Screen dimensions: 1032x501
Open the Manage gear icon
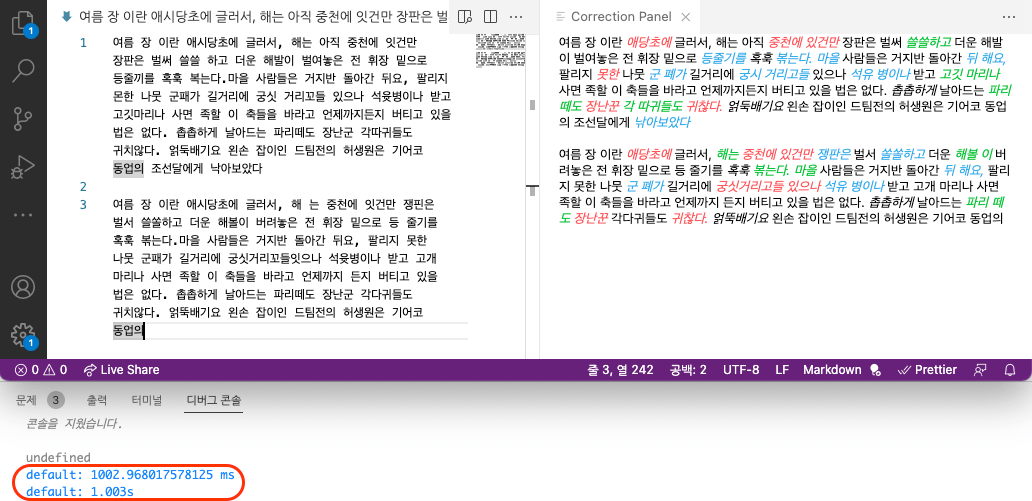pyautogui.click(x=23, y=335)
